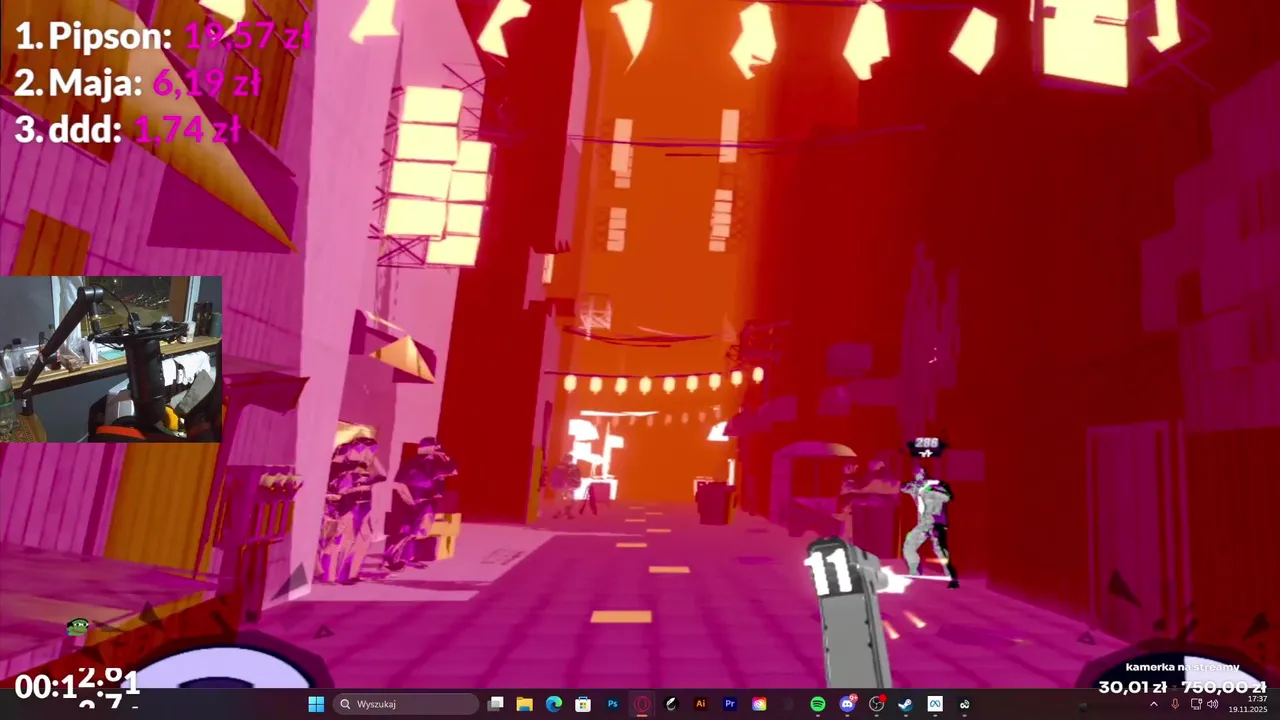
Task: Open Task View from the taskbar
Action: (x=495, y=704)
